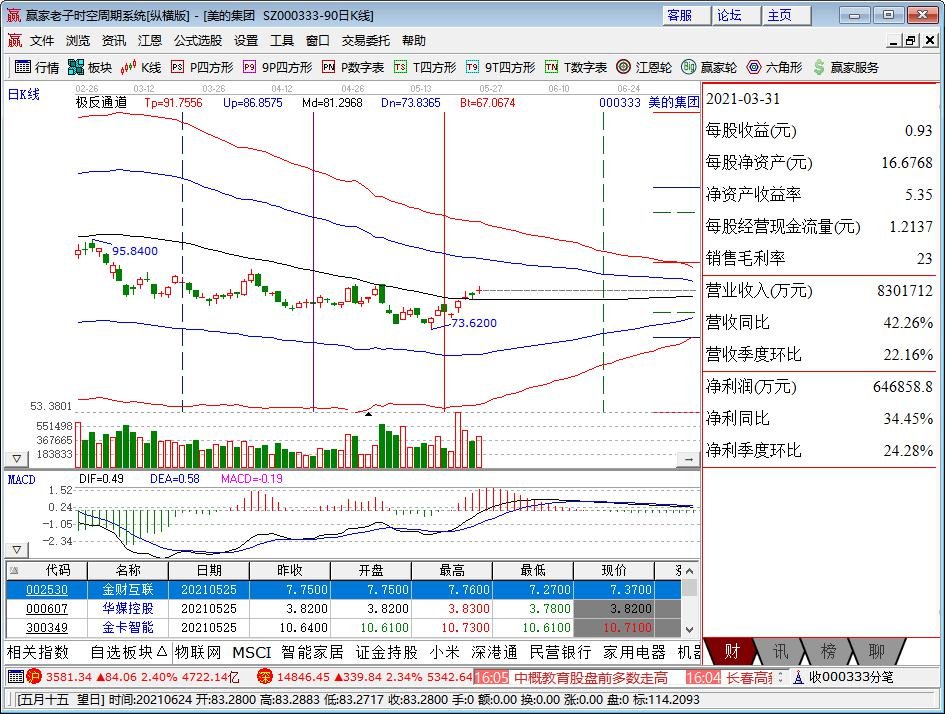Viewport: 945px width, 714px height.
Task: Click the calculator icon in the status bar
Action: (x=16, y=677)
